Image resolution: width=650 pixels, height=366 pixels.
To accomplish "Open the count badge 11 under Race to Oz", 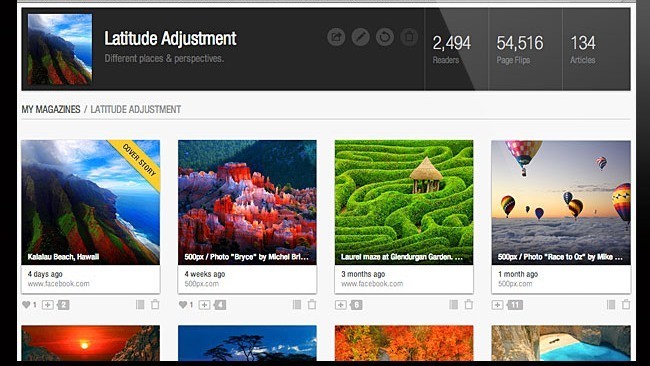I will pos(514,305).
